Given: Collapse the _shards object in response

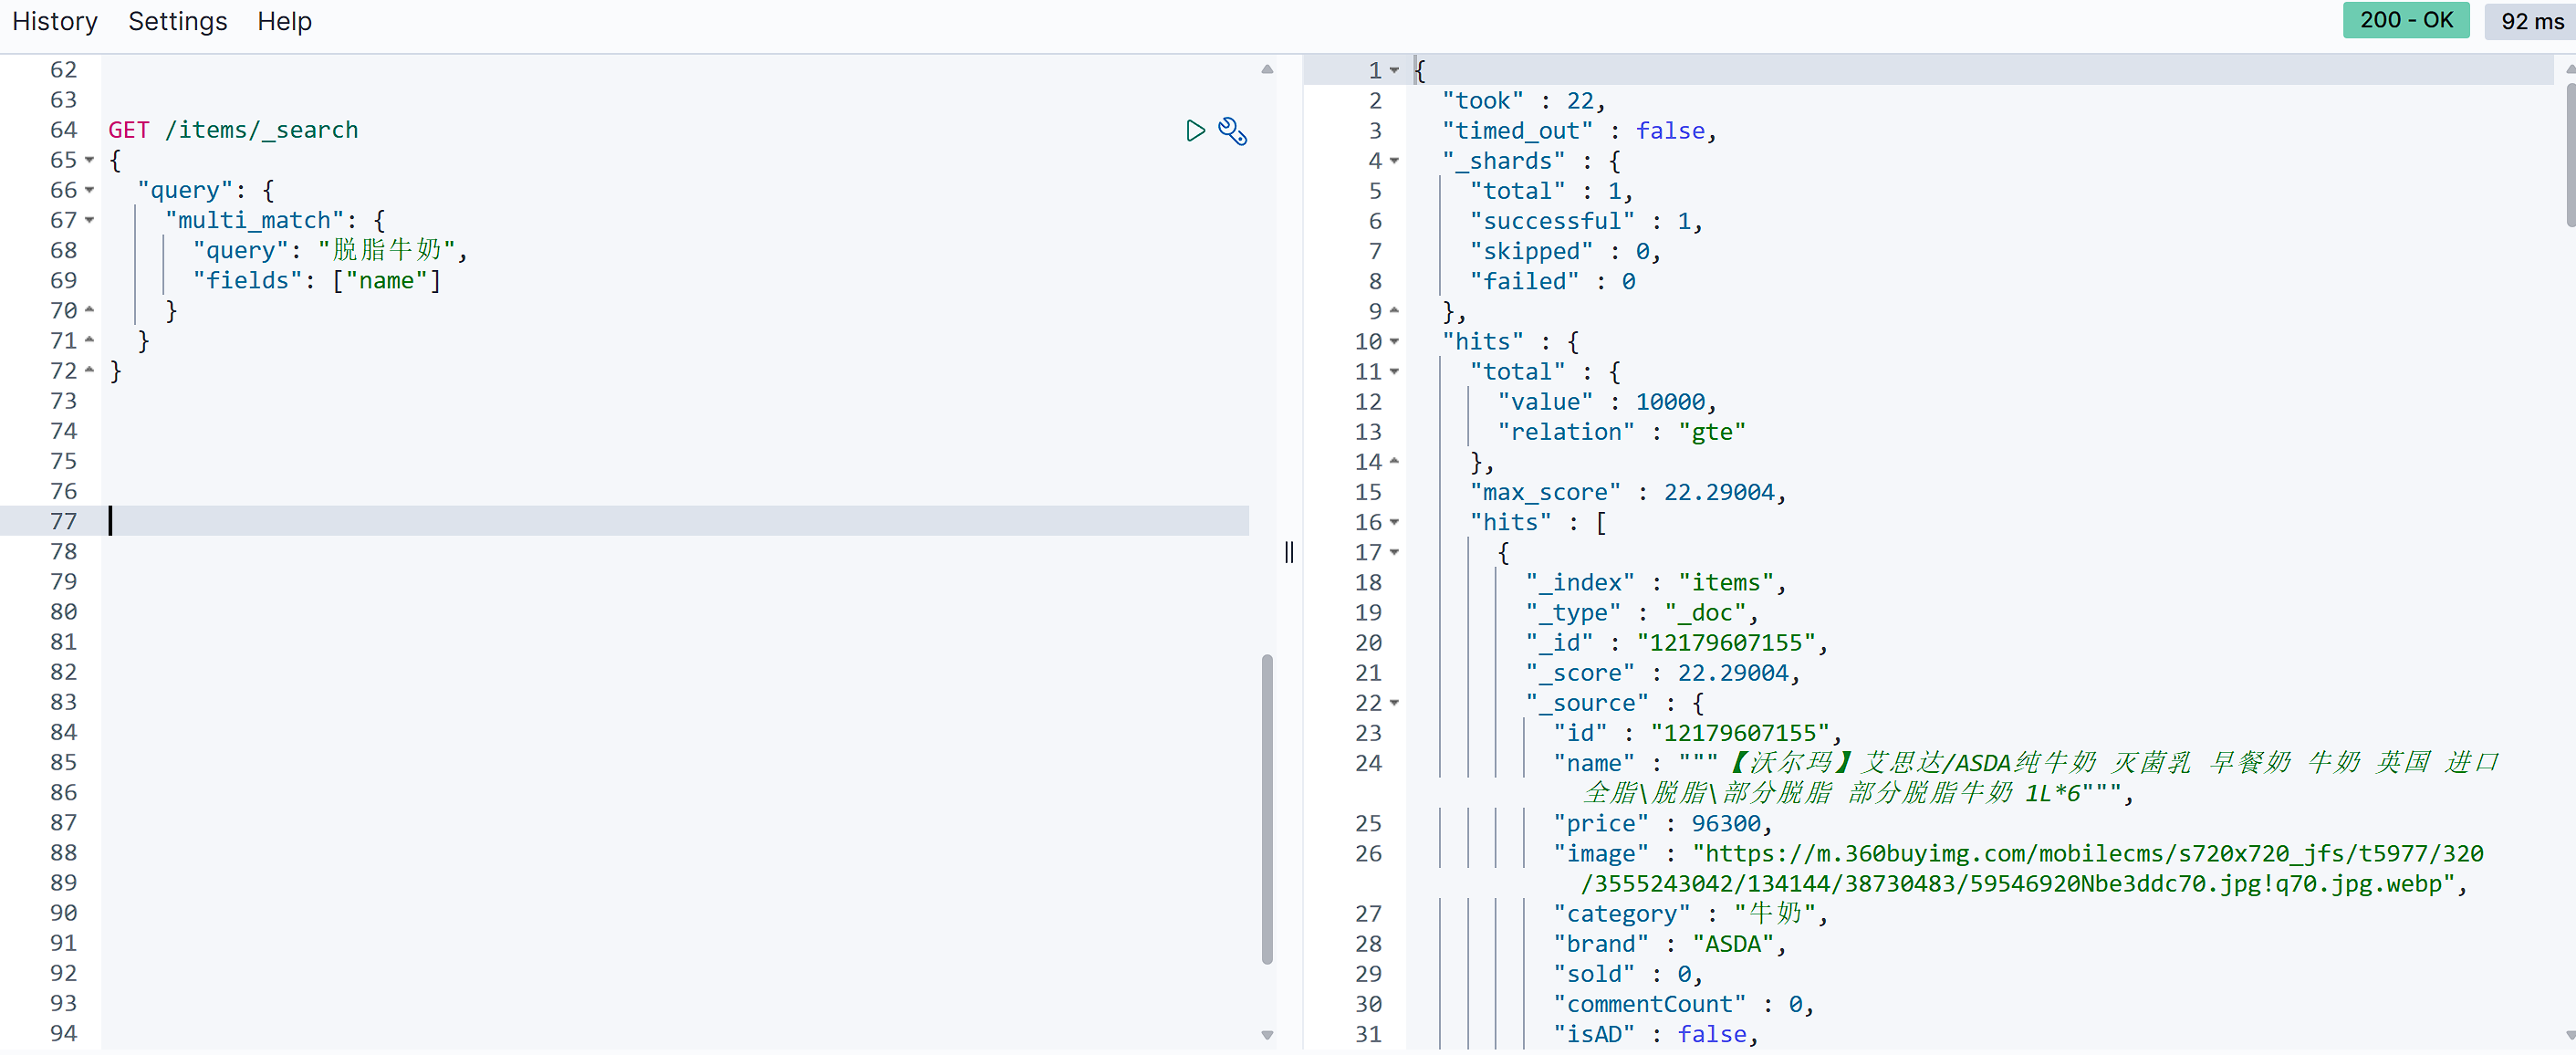Looking at the screenshot, I should click(x=1395, y=161).
